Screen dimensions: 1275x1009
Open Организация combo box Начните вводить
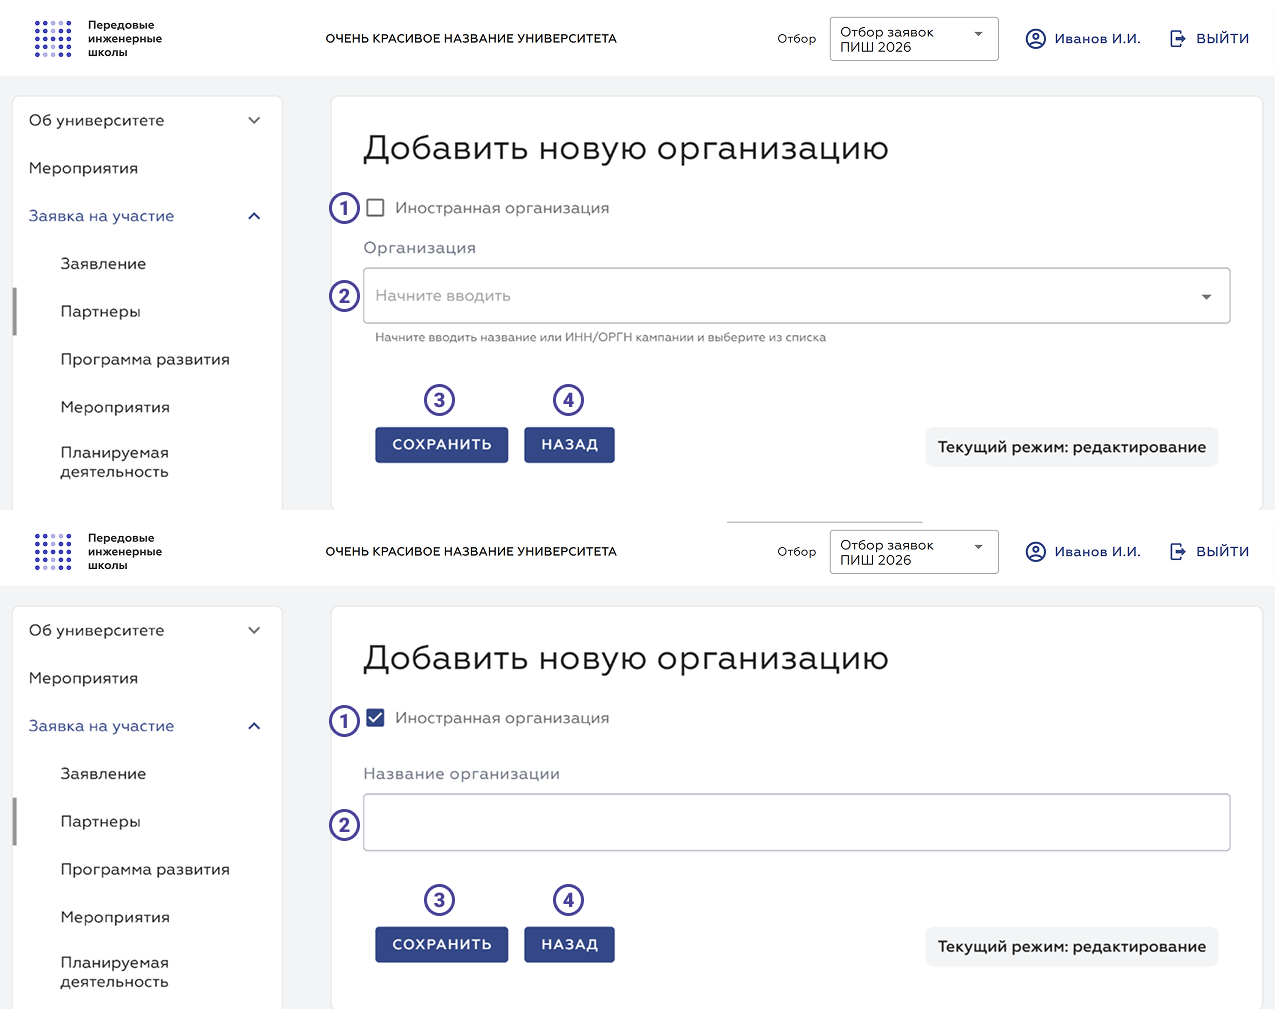[x=796, y=296]
